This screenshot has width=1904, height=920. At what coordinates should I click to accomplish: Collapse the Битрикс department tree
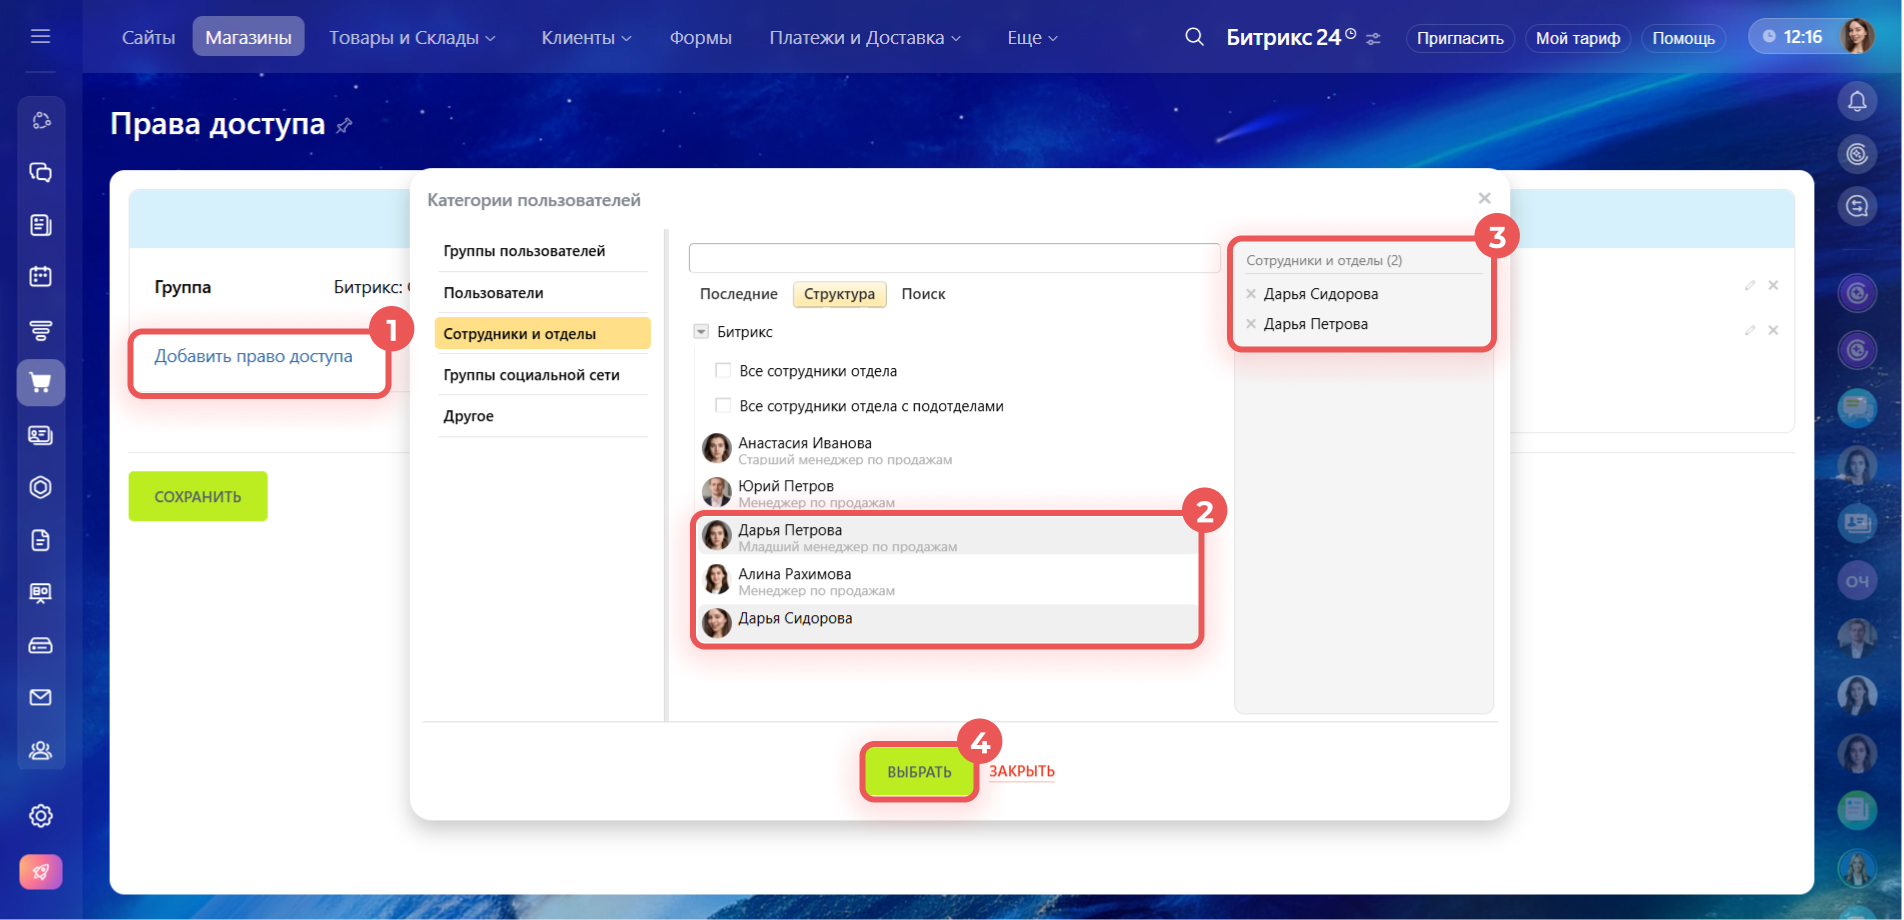click(701, 332)
